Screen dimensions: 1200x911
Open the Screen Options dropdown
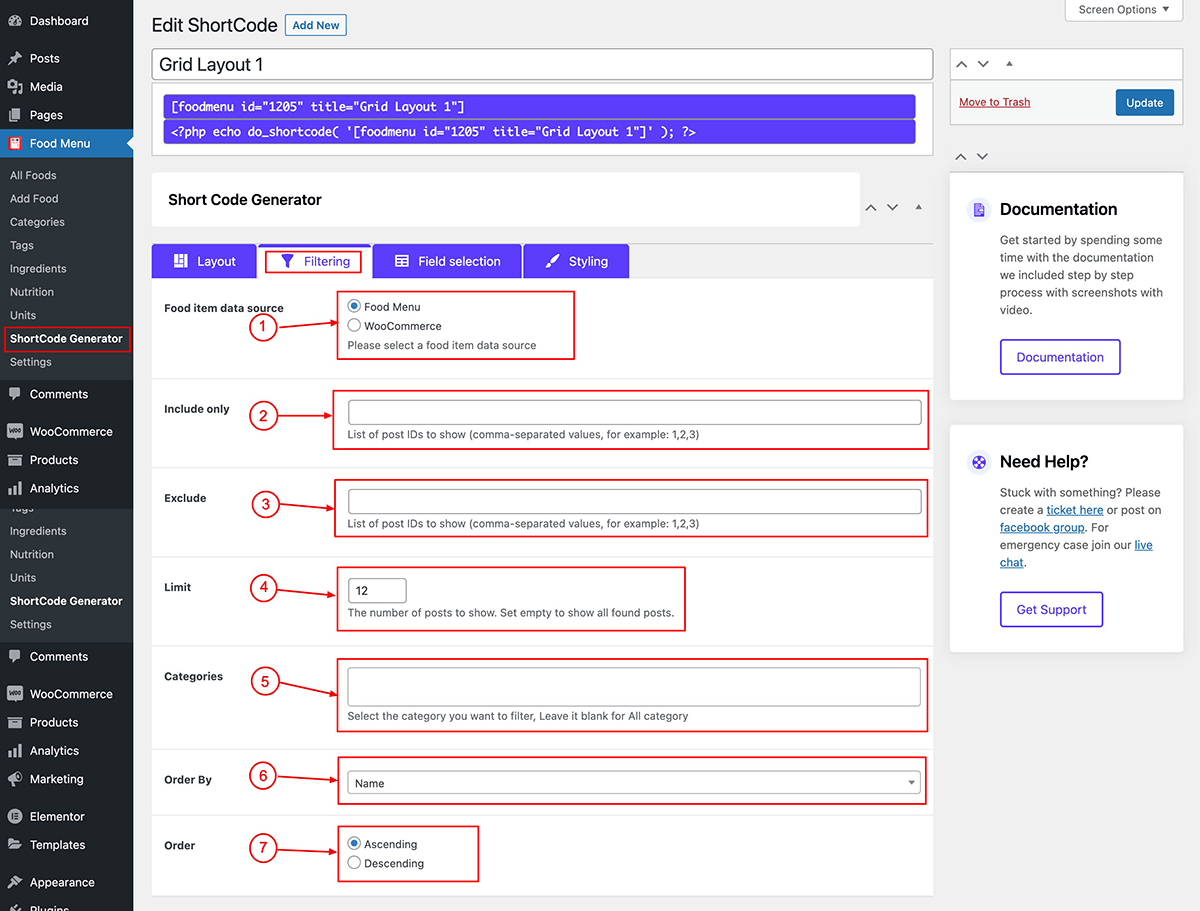pyautogui.click(x=1125, y=10)
